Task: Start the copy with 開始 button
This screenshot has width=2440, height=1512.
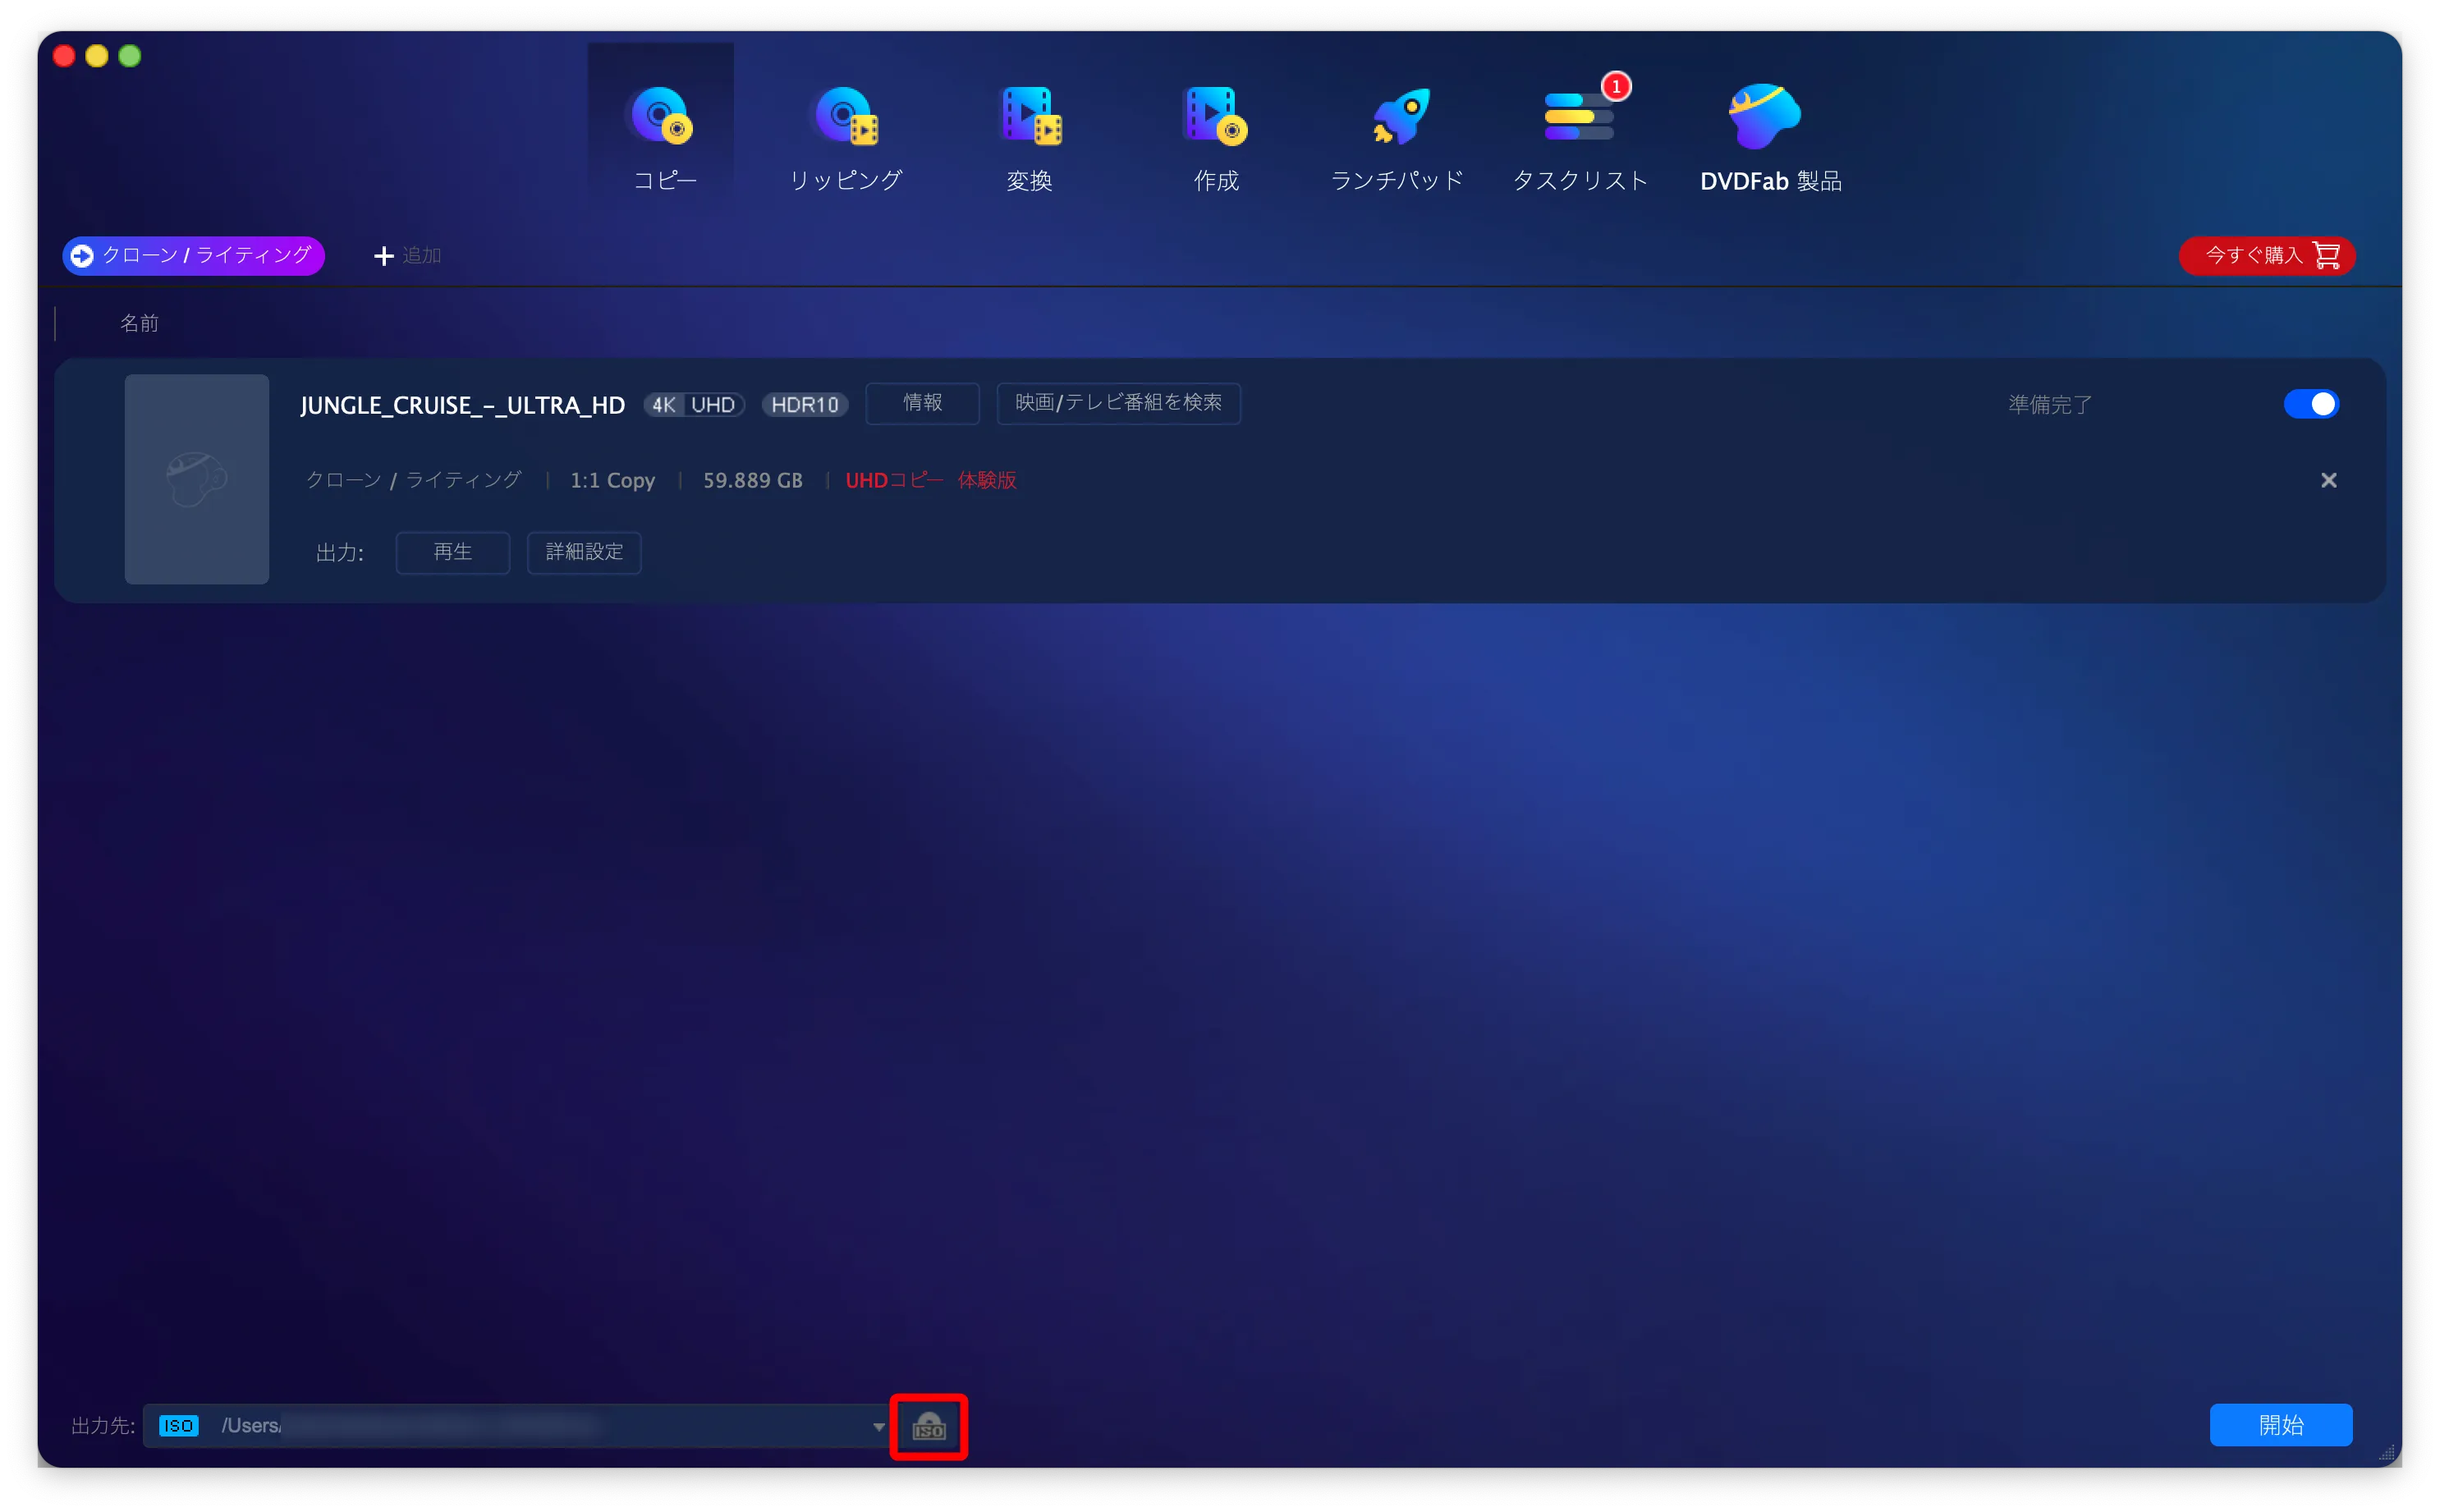Action: click(2281, 1425)
